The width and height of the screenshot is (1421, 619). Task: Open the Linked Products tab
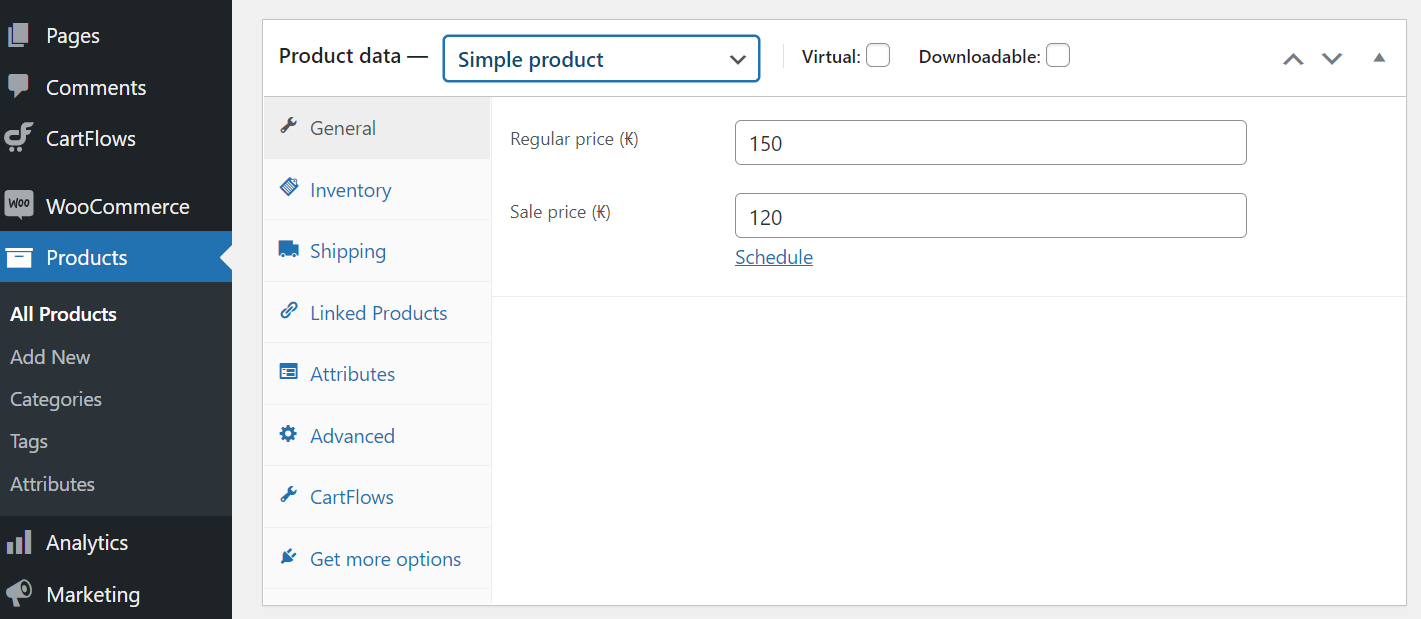click(x=378, y=313)
